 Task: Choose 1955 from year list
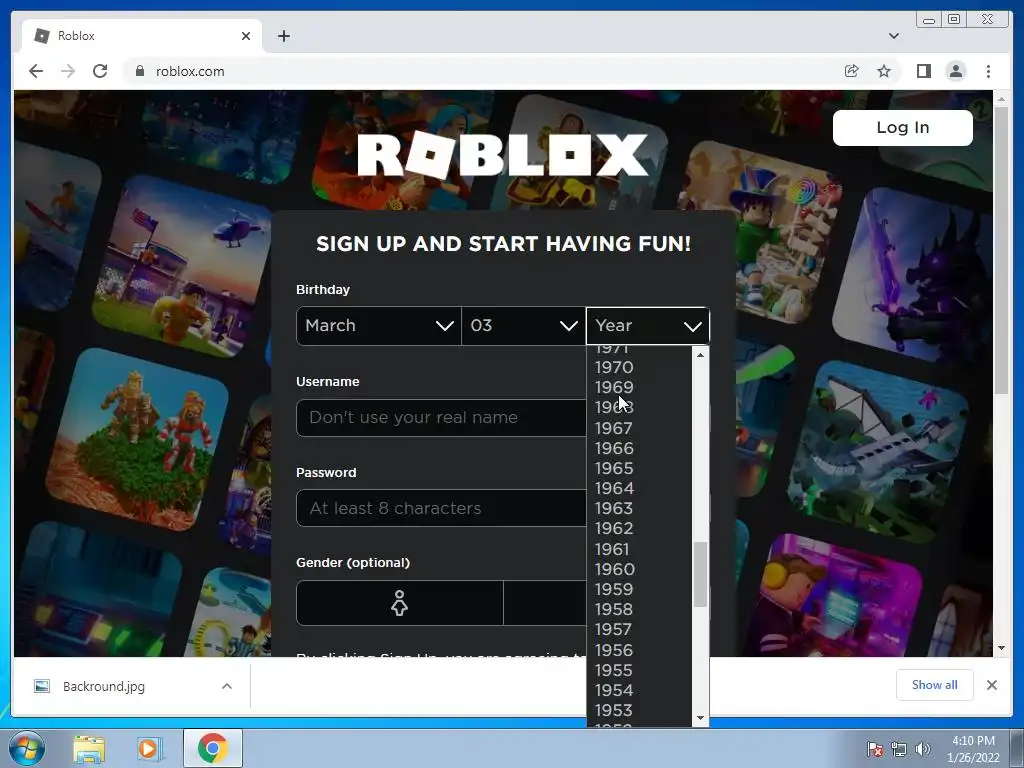639,671
